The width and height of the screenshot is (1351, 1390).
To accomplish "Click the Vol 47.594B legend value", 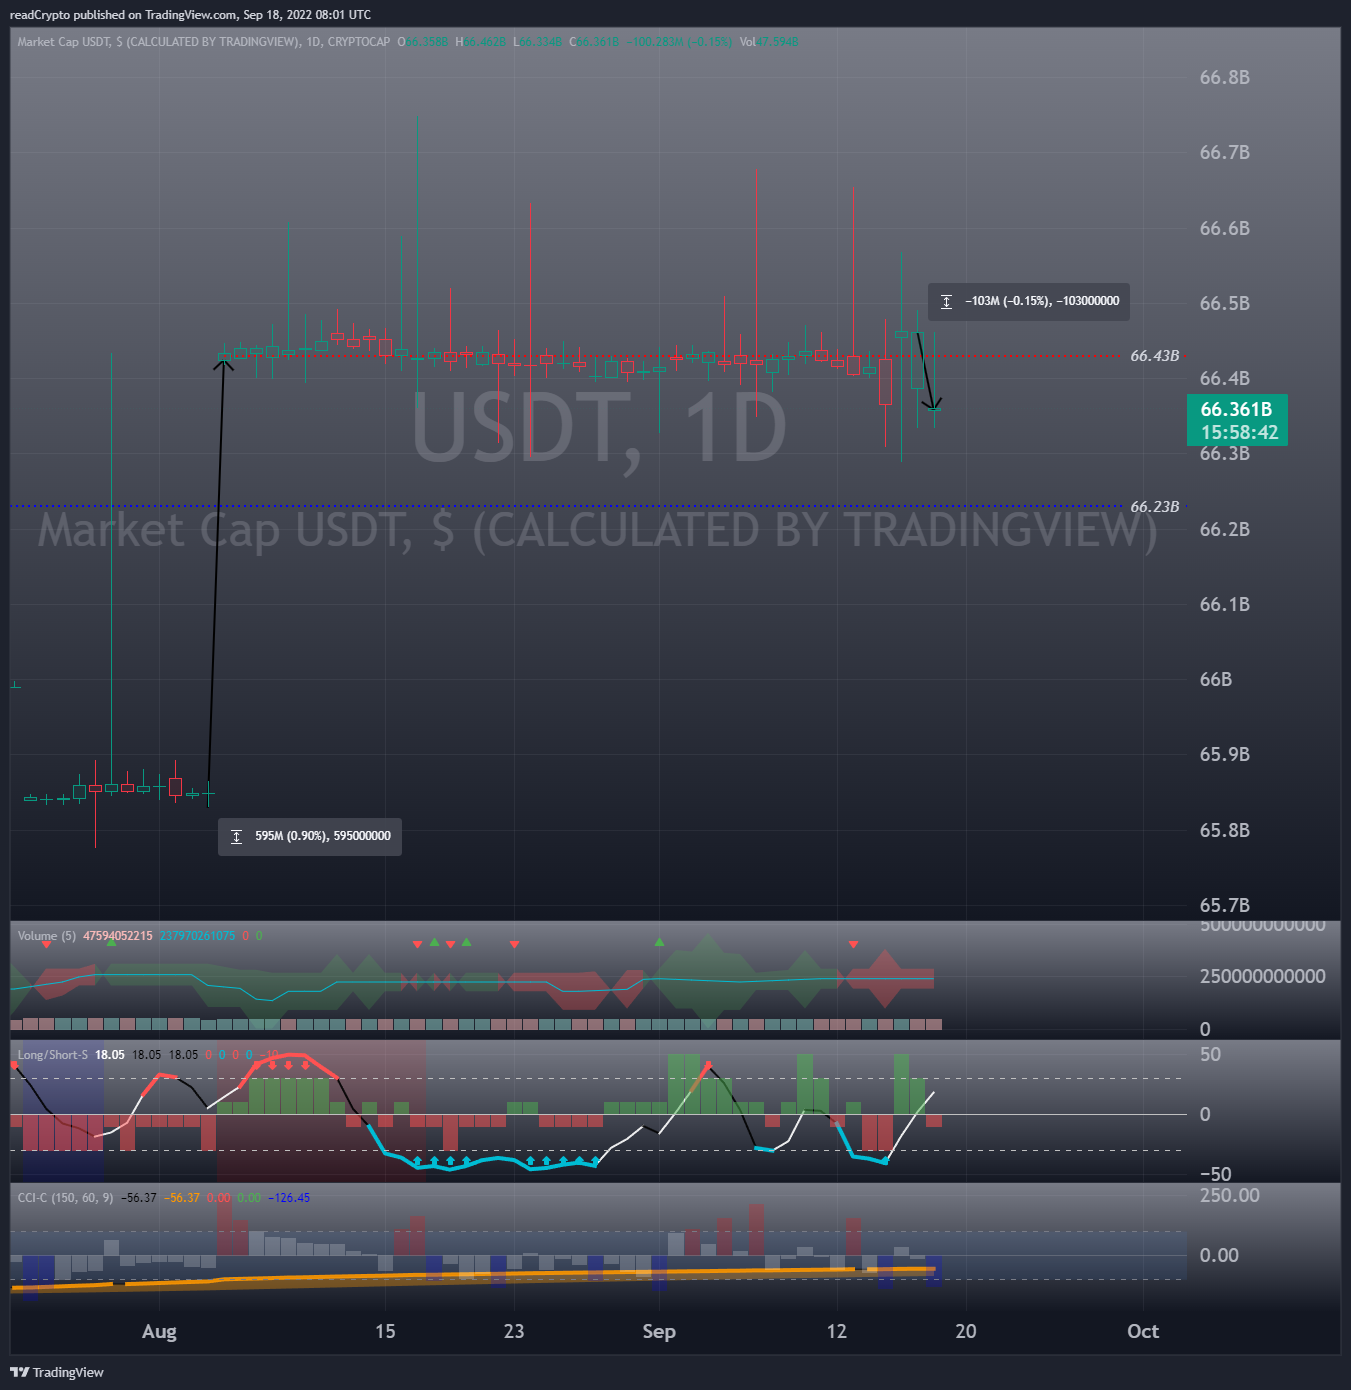I will coord(768,41).
